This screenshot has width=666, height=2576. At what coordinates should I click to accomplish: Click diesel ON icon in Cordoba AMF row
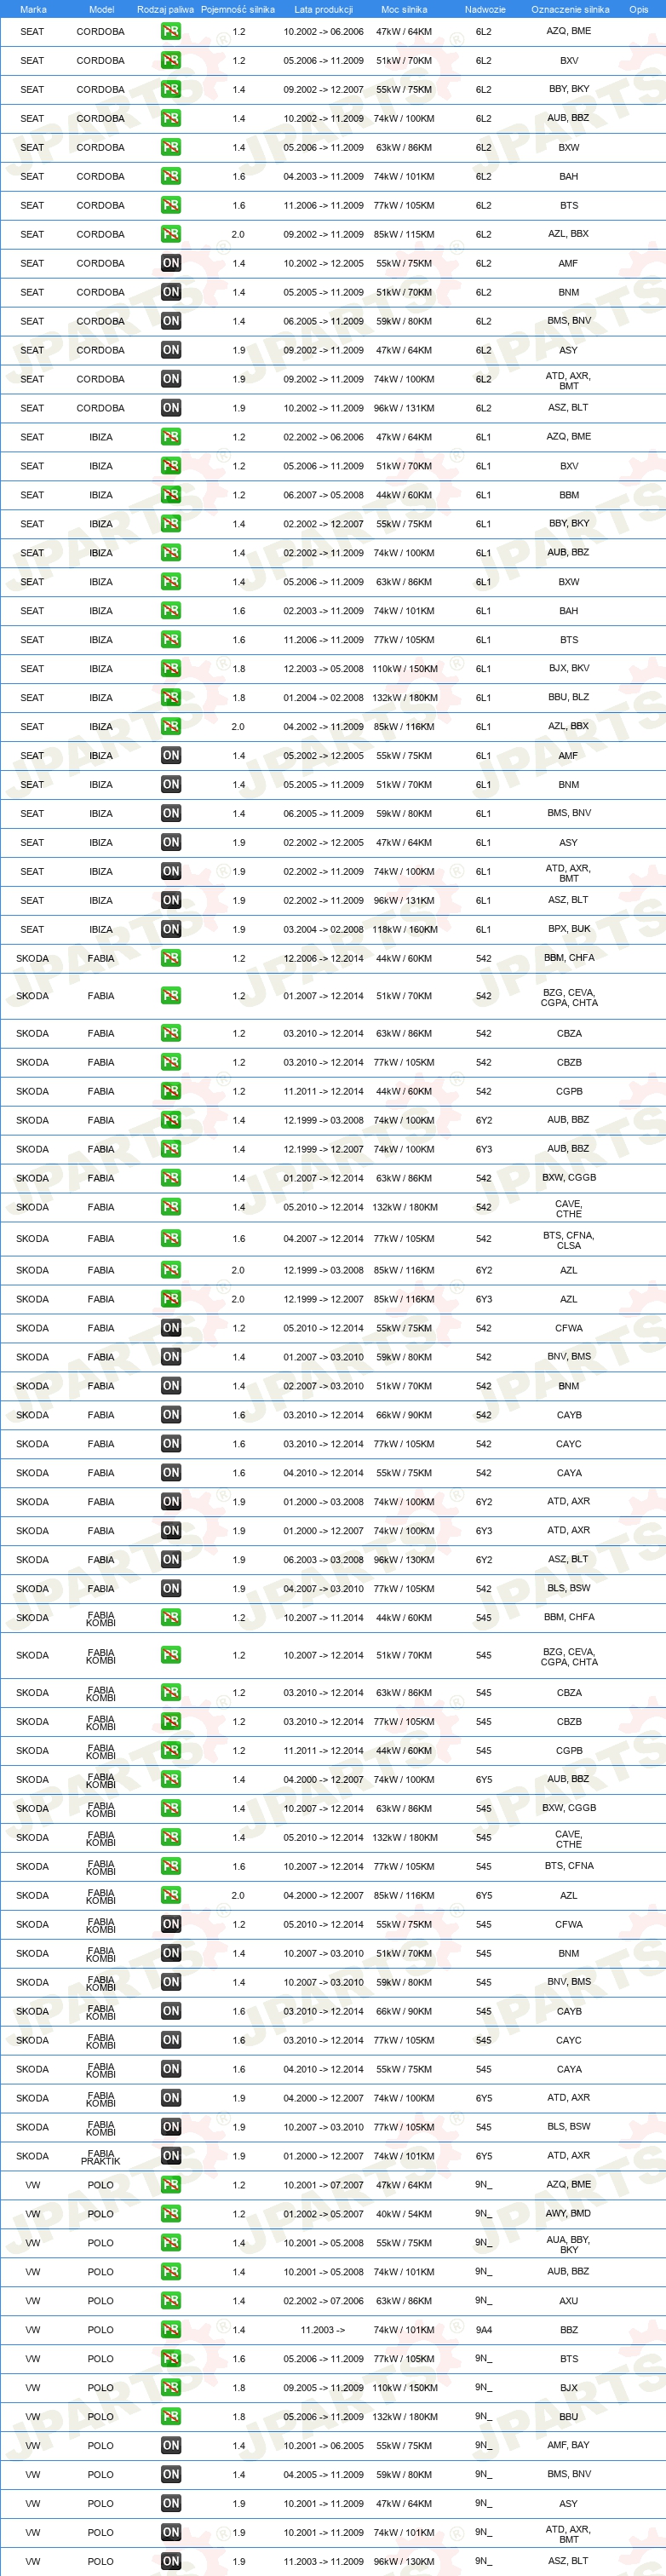pos(171,263)
